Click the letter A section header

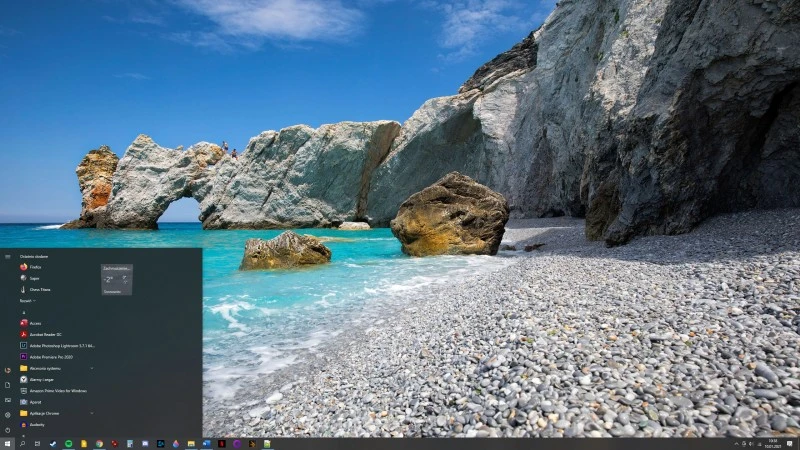tap(24, 312)
